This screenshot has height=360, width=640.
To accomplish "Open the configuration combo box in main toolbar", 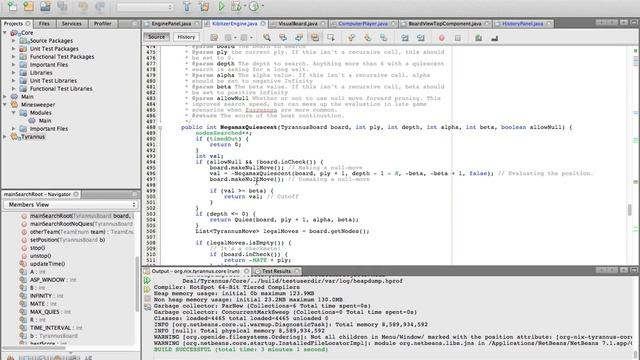I will (x=145, y=7).
